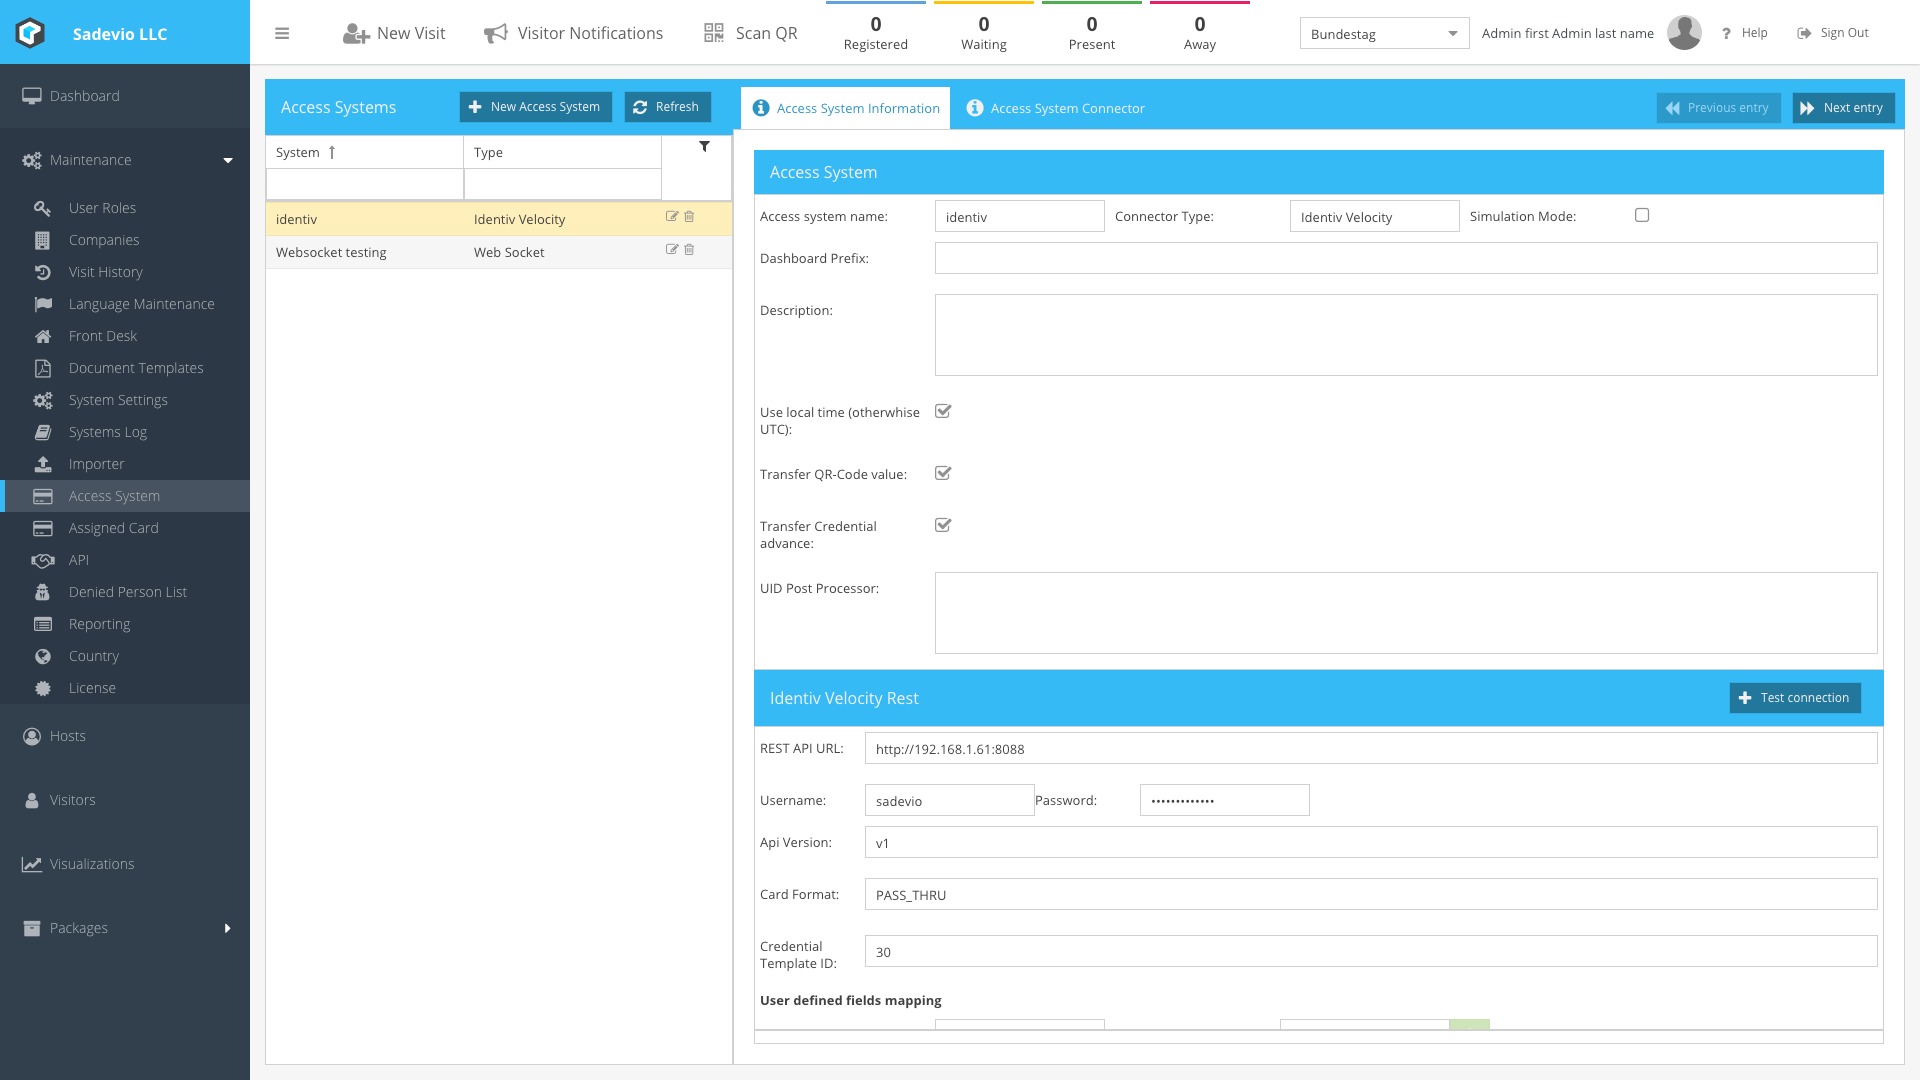1920x1080 pixels.
Task: Open New Visit
Action: click(x=394, y=33)
